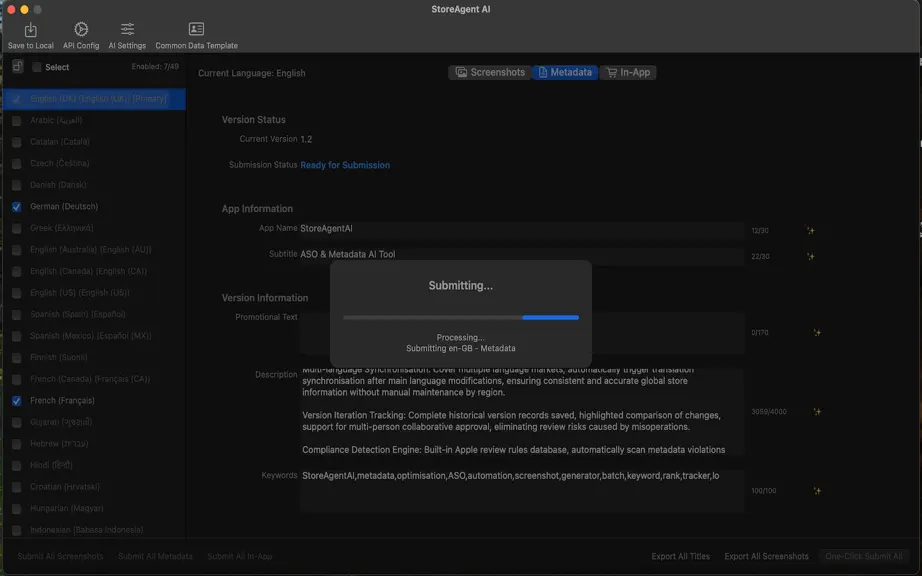
Task: Click Export All Screenshots button
Action: point(766,556)
